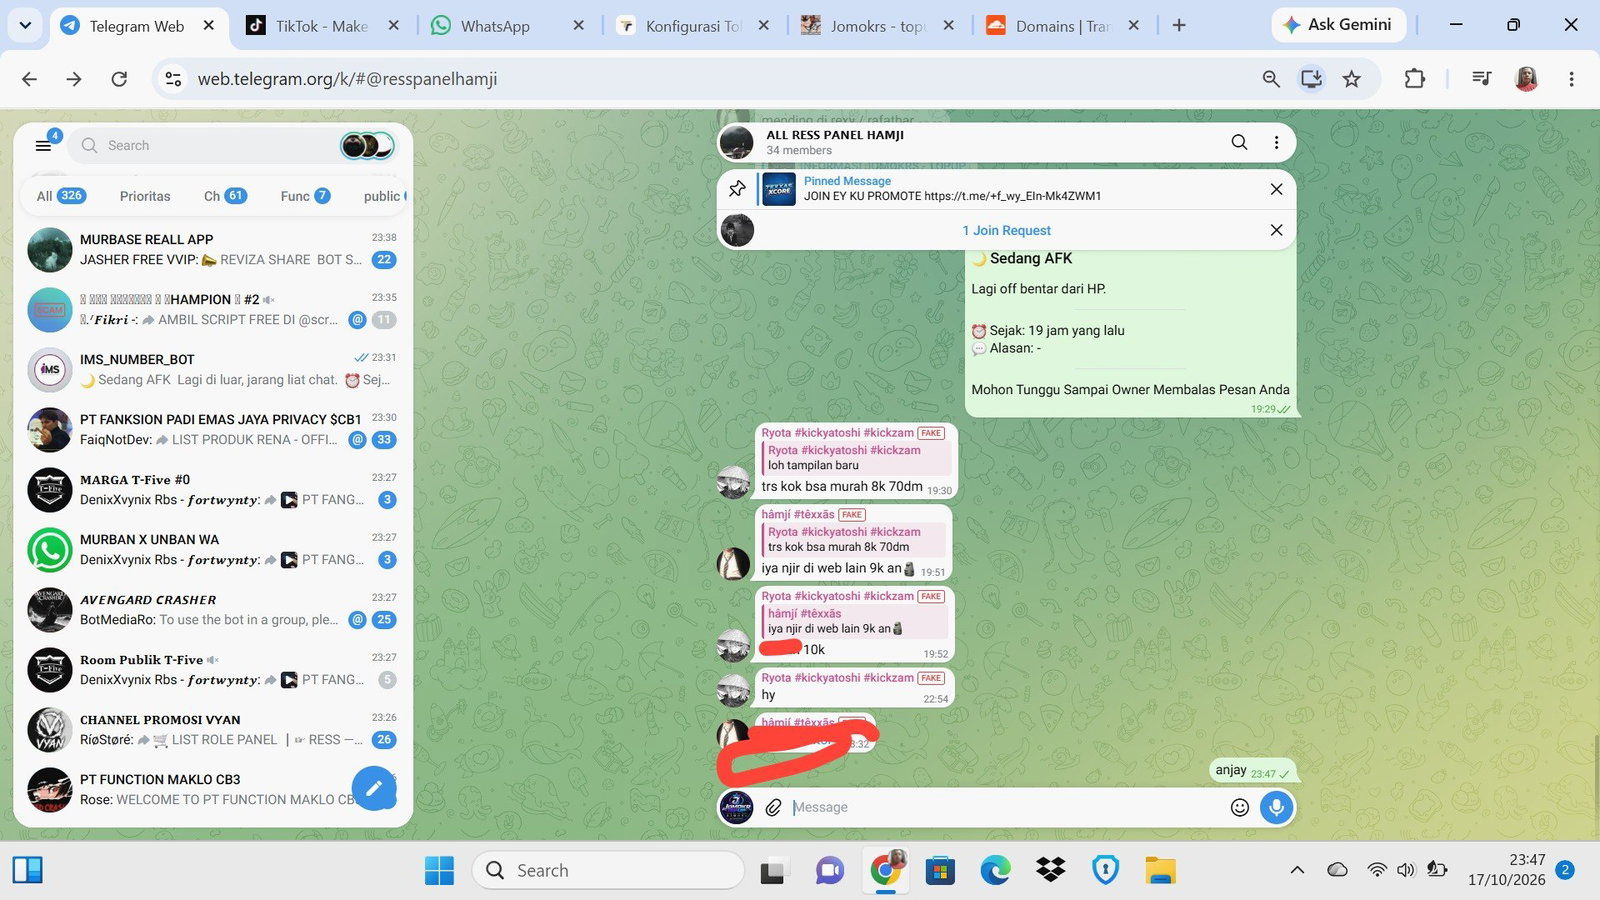
Task: Open the chat's three-dot more options menu
Action: coord(1276,142)
